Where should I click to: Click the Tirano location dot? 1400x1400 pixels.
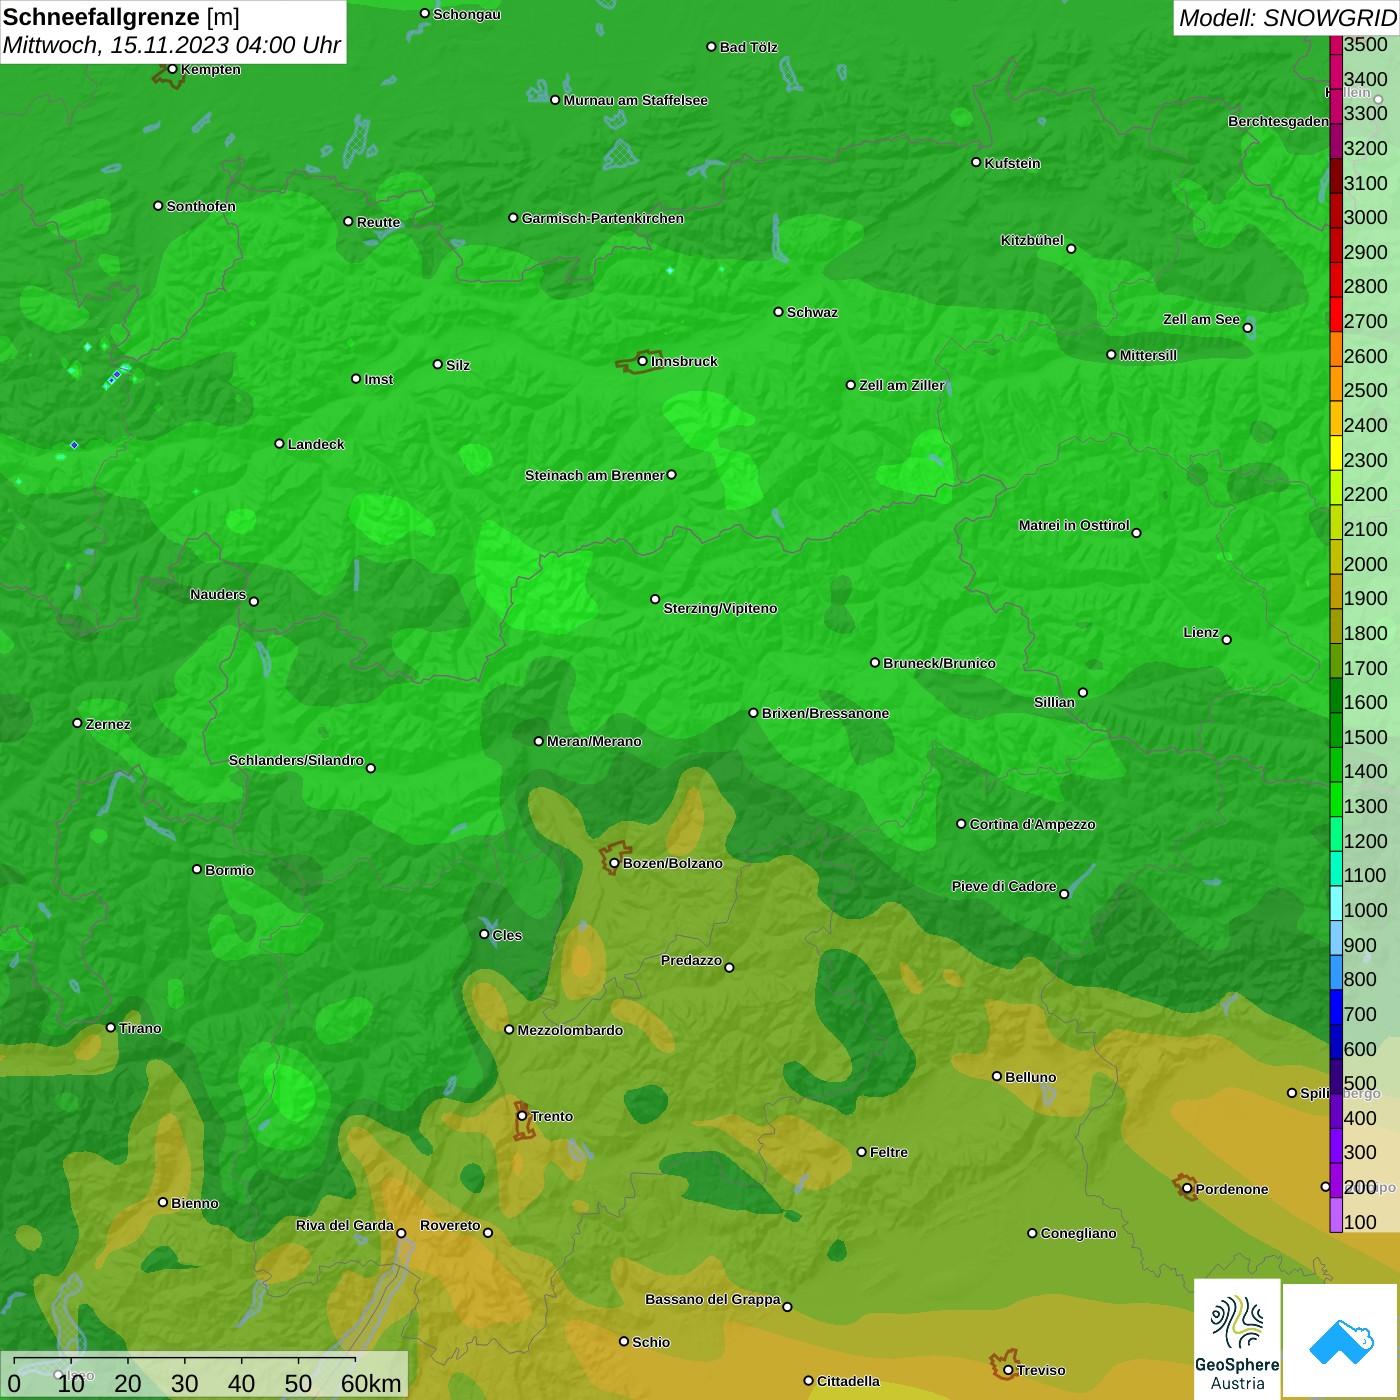click(x=111, y=1027)
